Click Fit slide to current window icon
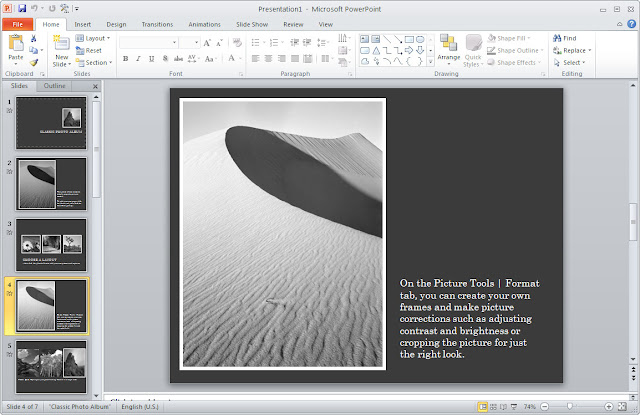This screenshot has height=415, width=640. 622,406
